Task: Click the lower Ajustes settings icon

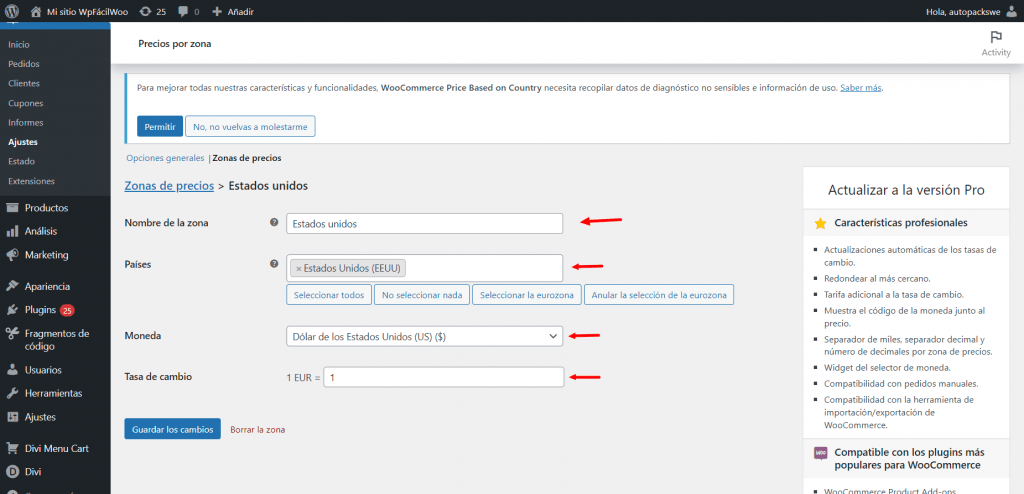Action: coord(12,417)
